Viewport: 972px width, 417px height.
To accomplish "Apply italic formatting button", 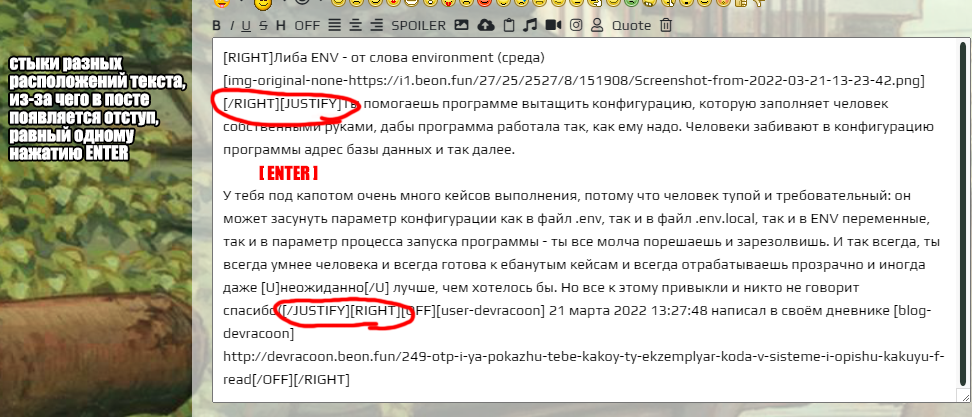I will (x=232, y=25).
